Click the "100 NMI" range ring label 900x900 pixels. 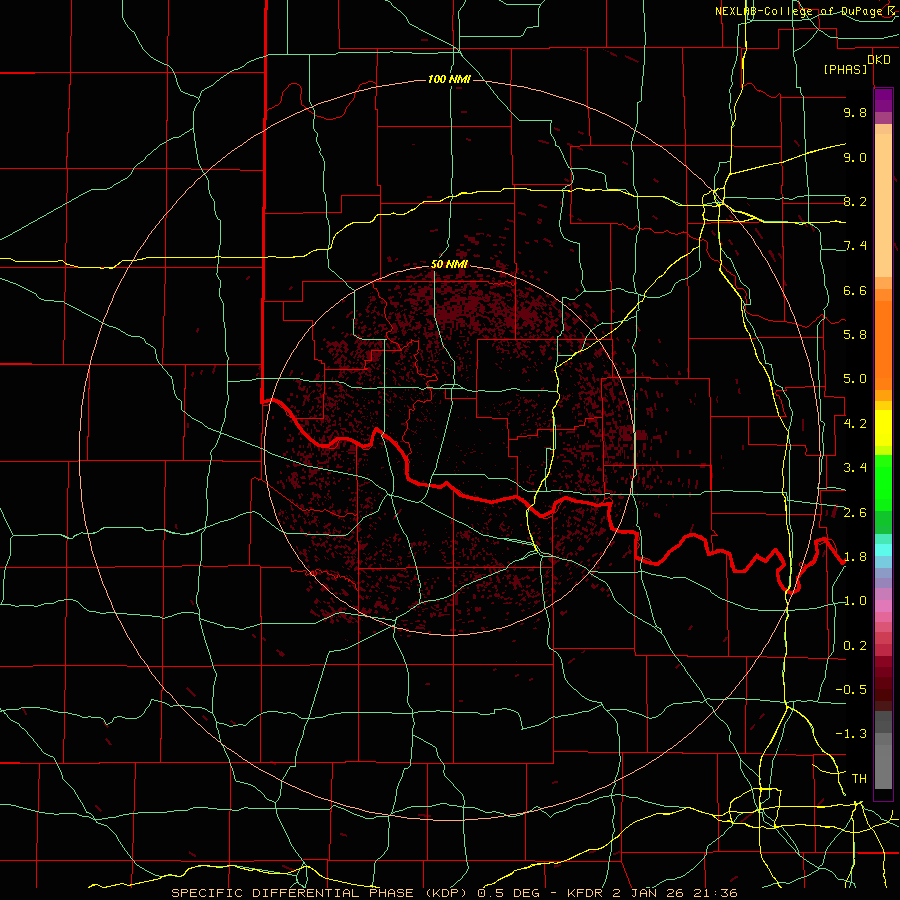click(x=449, y=79)
